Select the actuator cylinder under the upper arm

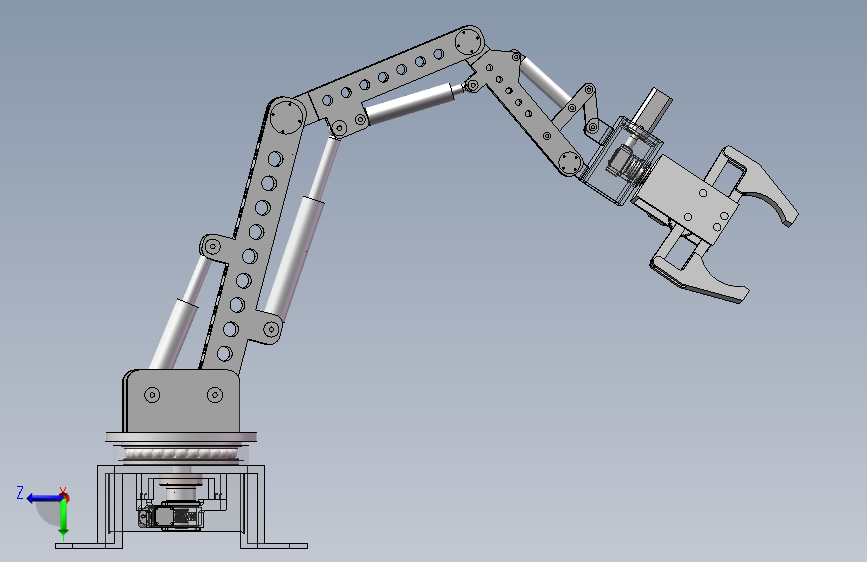[409, 102]
